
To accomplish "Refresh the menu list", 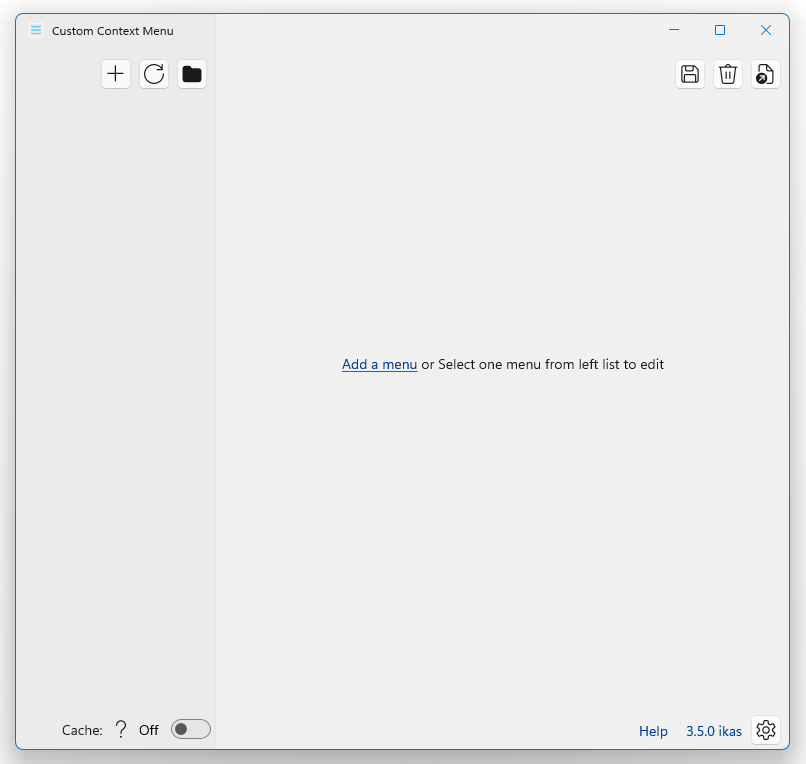I will [x=154, y=74].
